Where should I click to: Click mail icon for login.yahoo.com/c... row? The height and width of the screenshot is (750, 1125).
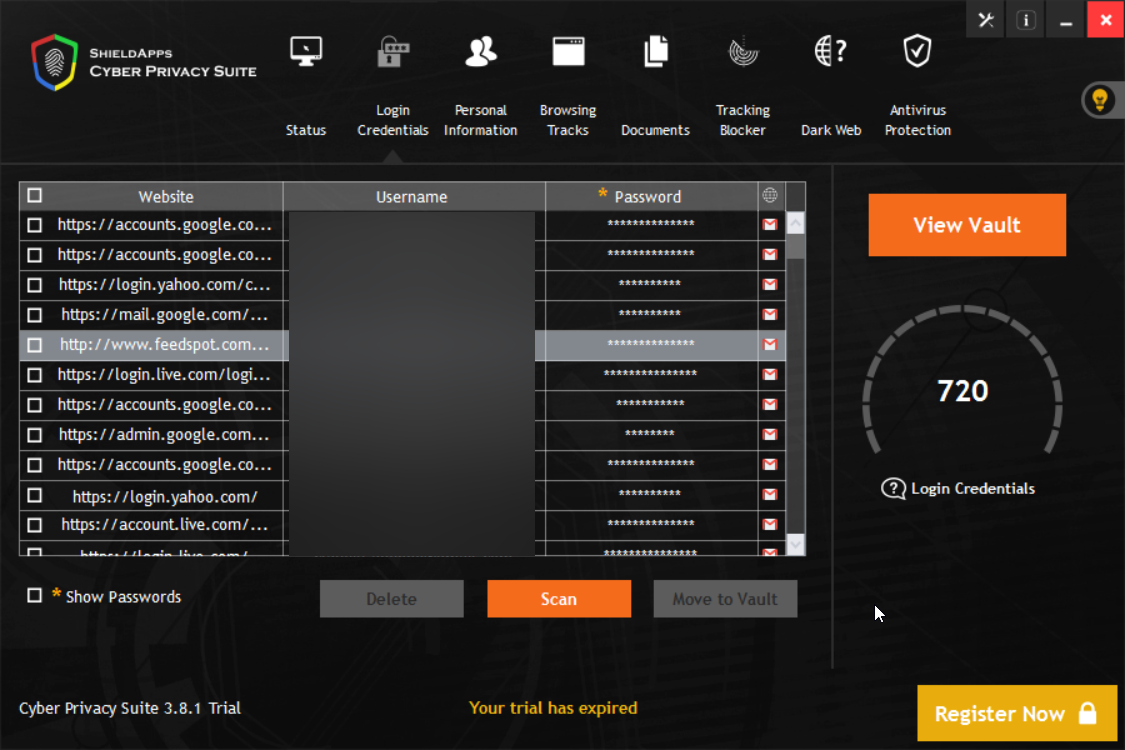pyautogui.click(x=770, y=284)
